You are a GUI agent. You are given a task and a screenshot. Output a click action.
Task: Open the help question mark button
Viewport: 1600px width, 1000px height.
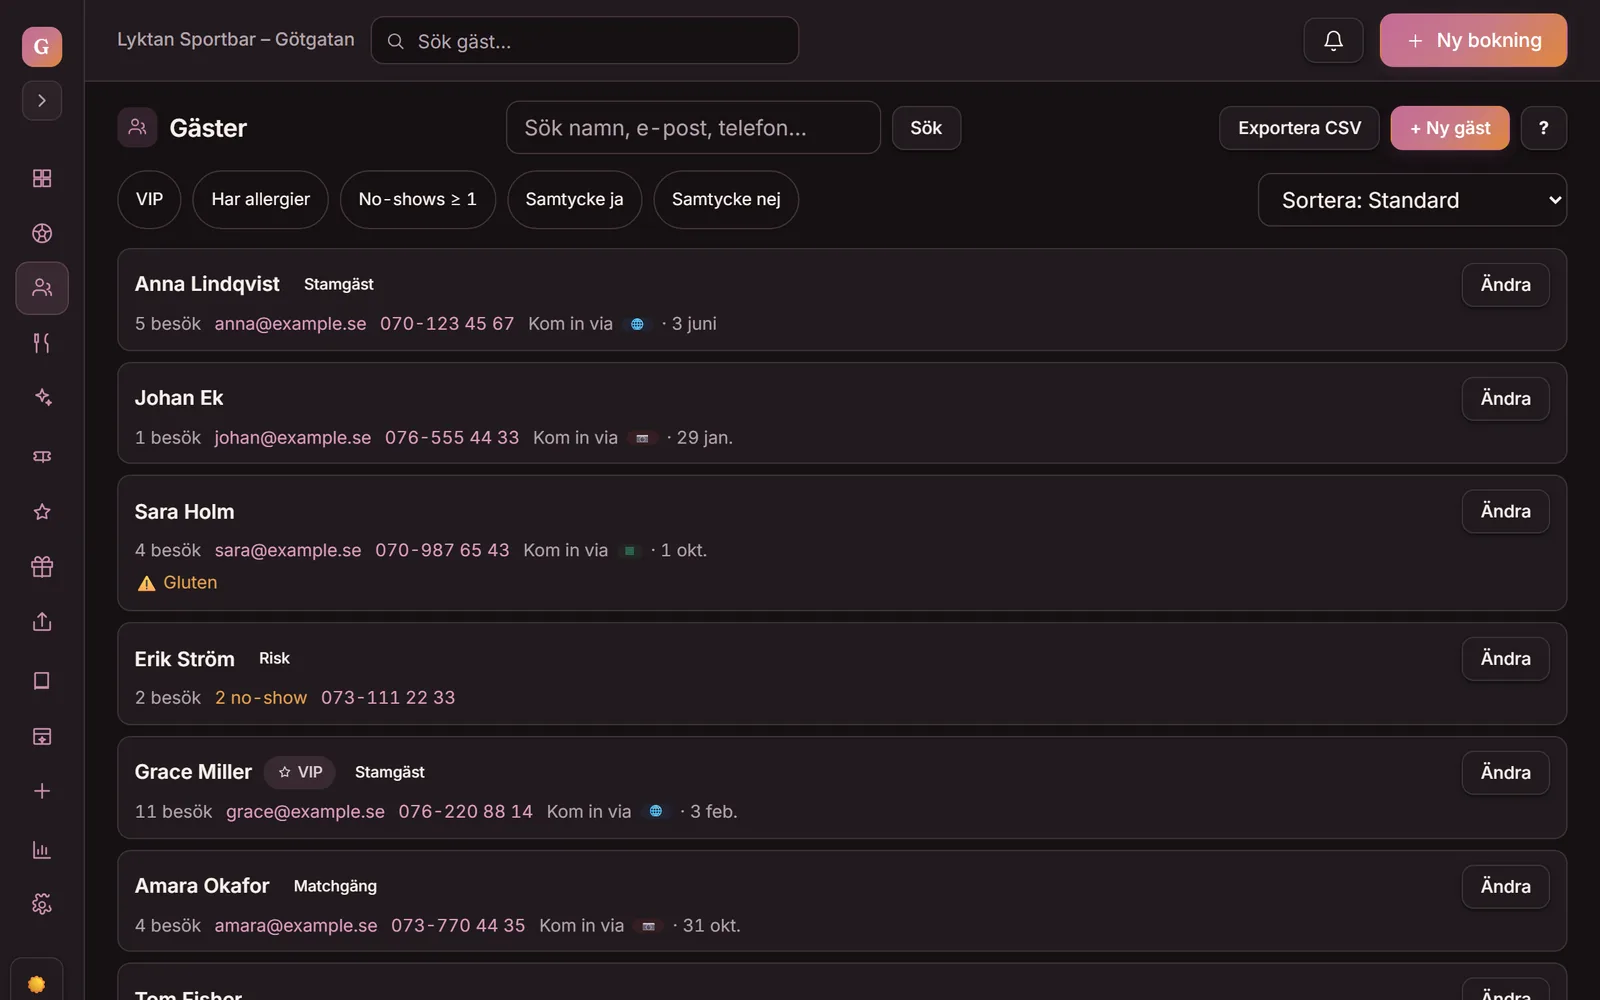click(1544, 128)
